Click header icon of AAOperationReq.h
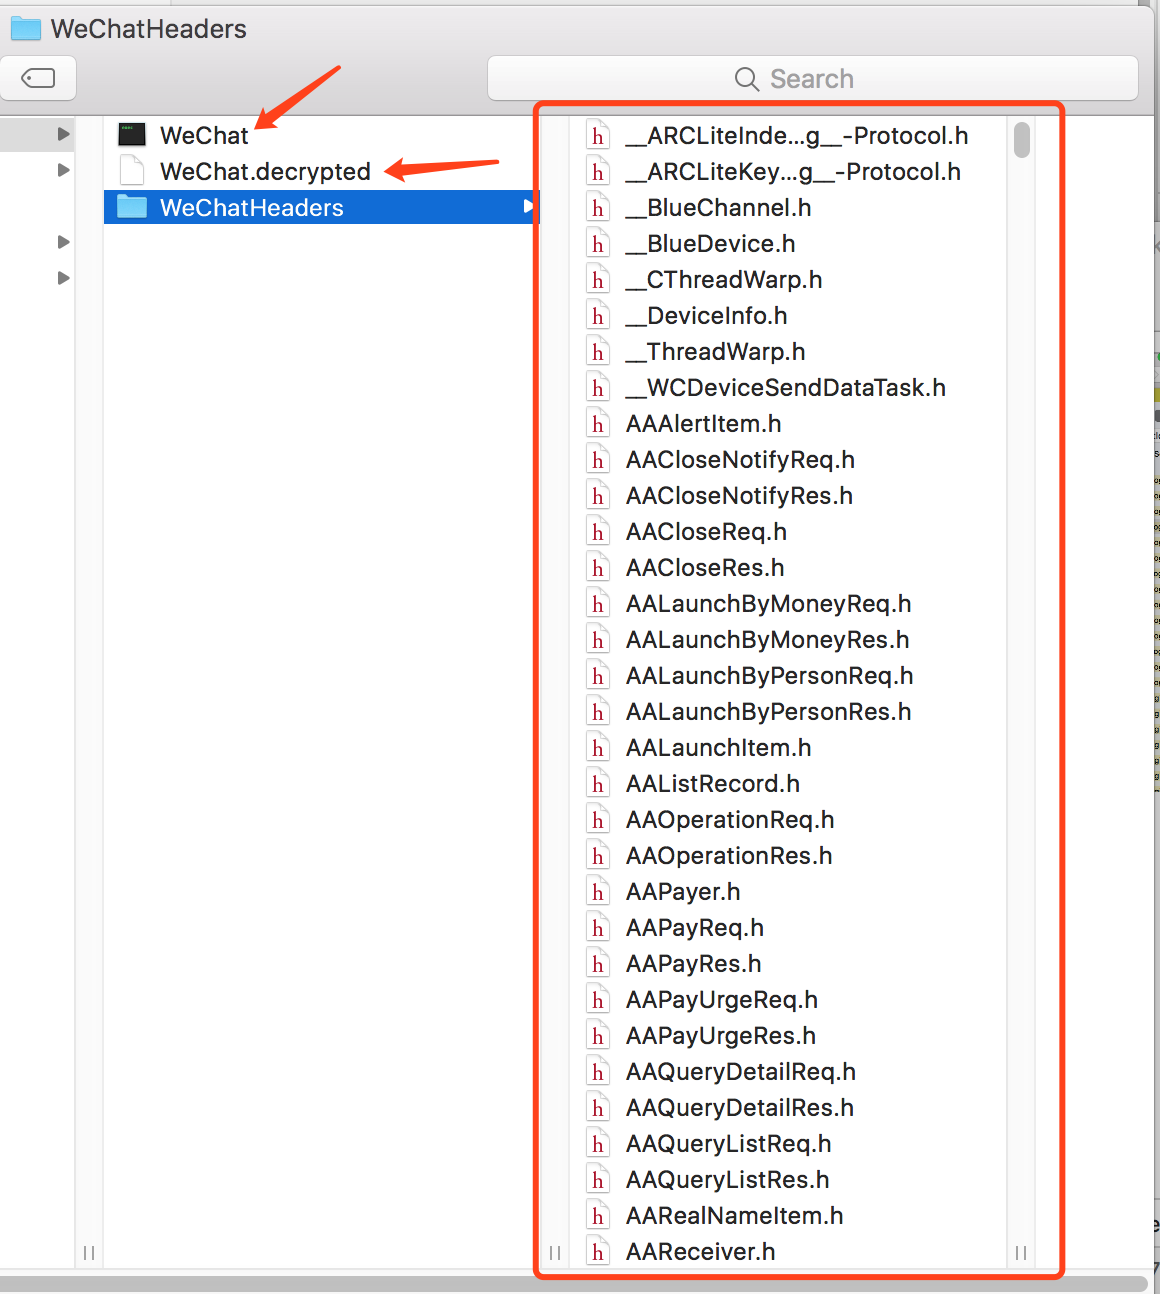This screenshot has height=1294, width=1160. click(x=598, y=819)
